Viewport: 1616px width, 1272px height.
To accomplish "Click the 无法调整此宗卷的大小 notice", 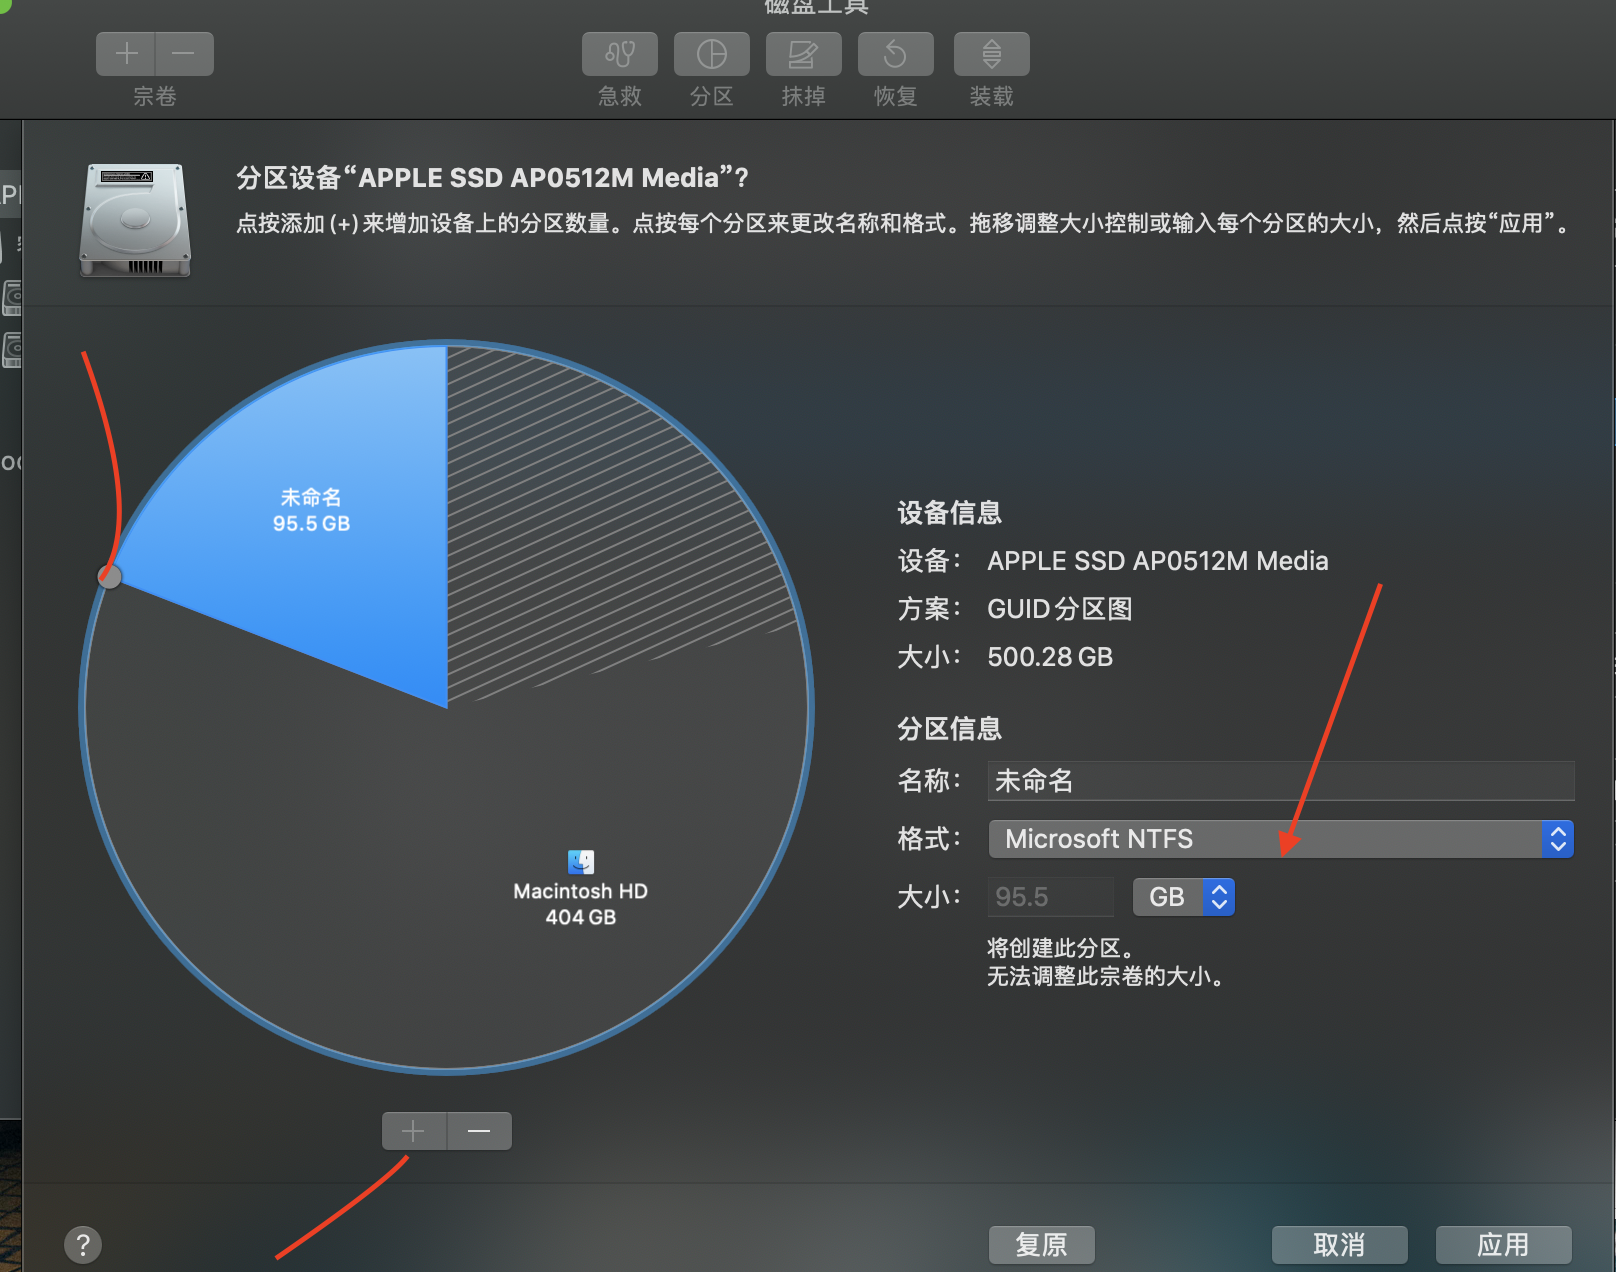I will click(x=1106, y=976).
